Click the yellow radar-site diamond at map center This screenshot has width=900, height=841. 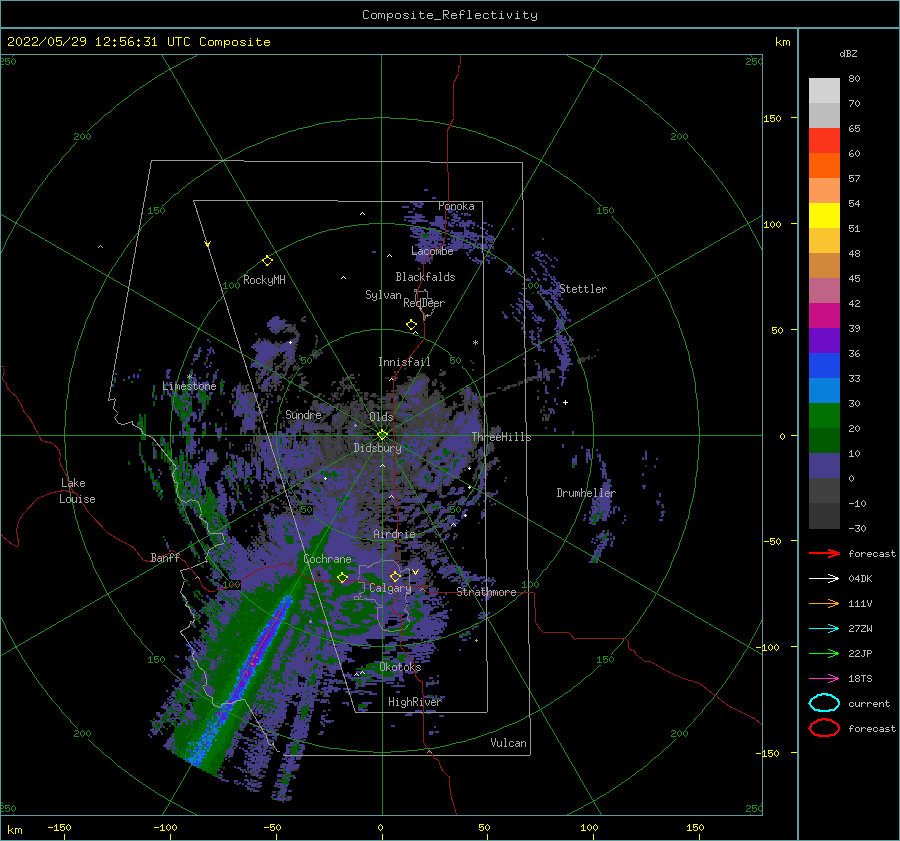[382, 435]
